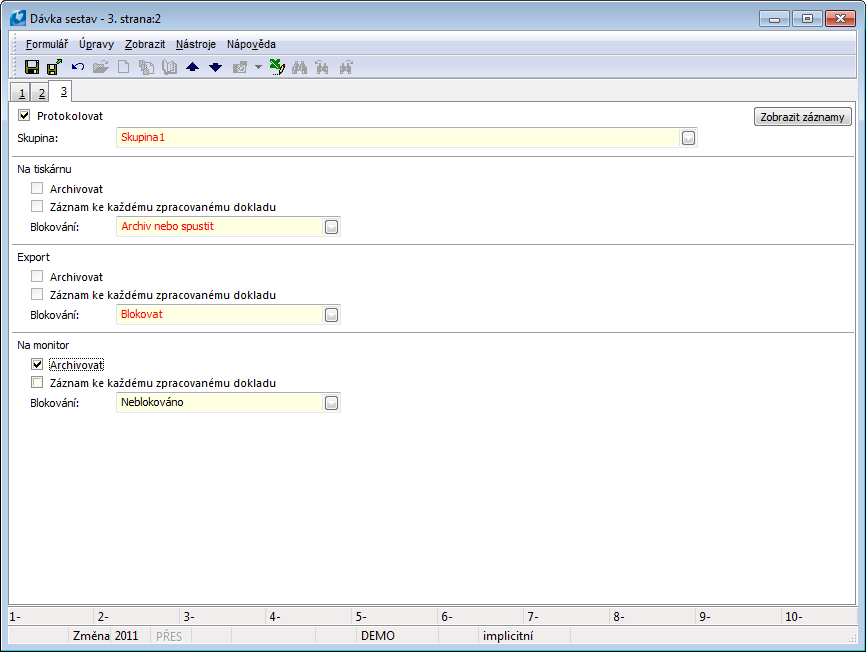The image size is (866, 652).
Task: Click the blue up arrow icon
Action: [192, 67]
